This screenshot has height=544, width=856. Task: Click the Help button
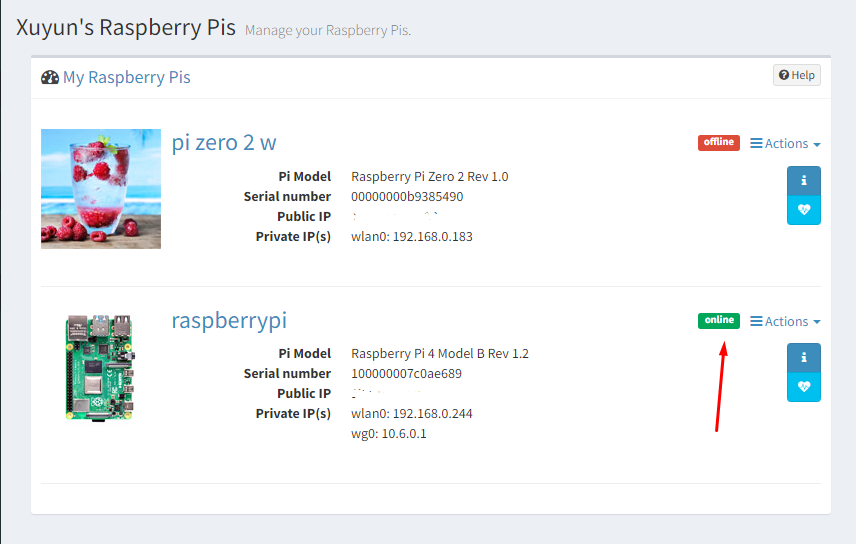[796, 75]
